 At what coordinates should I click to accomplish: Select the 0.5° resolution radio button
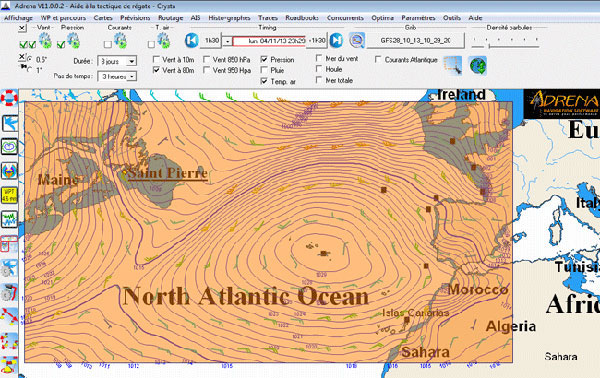(29, 59)
